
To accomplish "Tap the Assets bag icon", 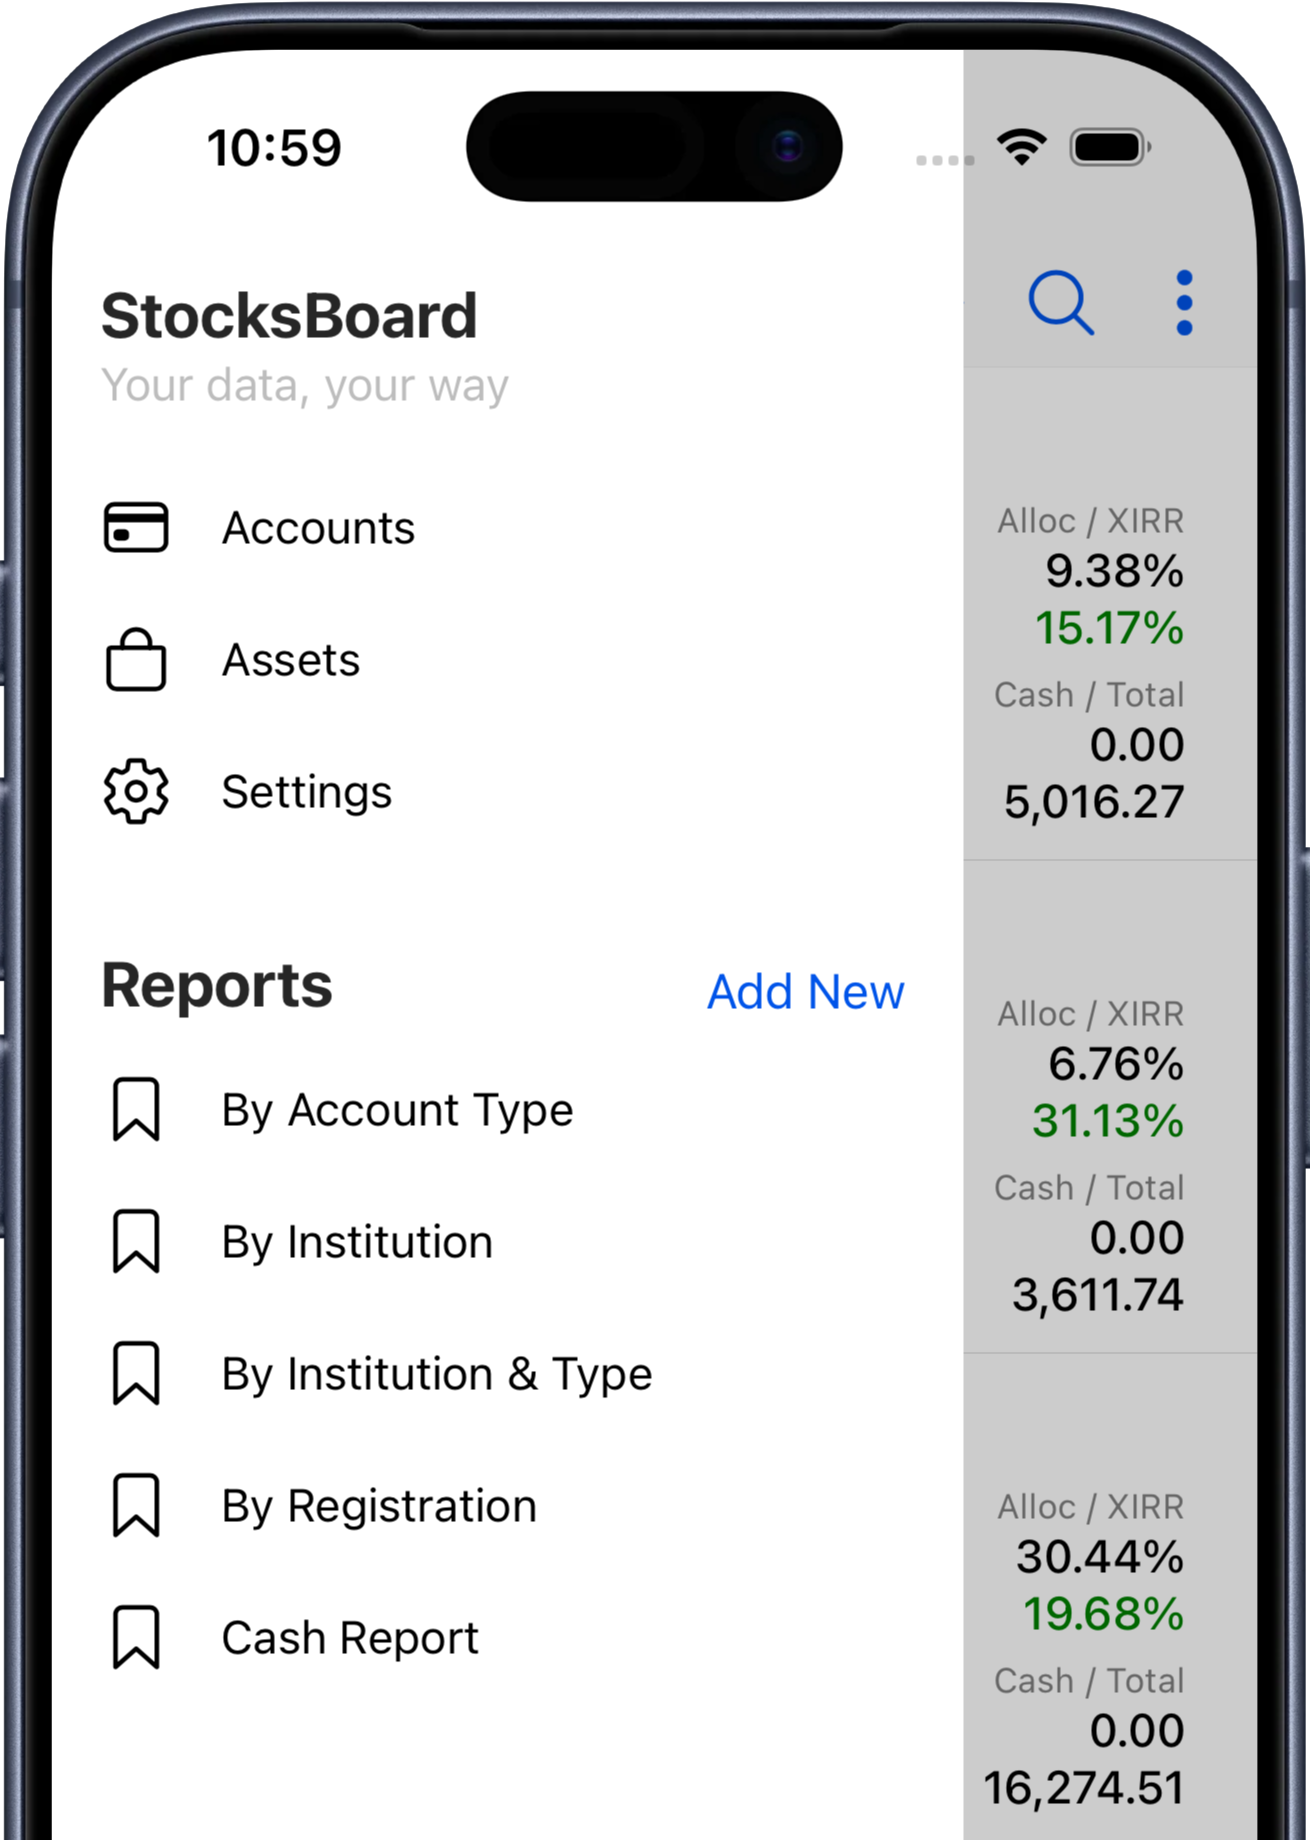I will (136, 660).
